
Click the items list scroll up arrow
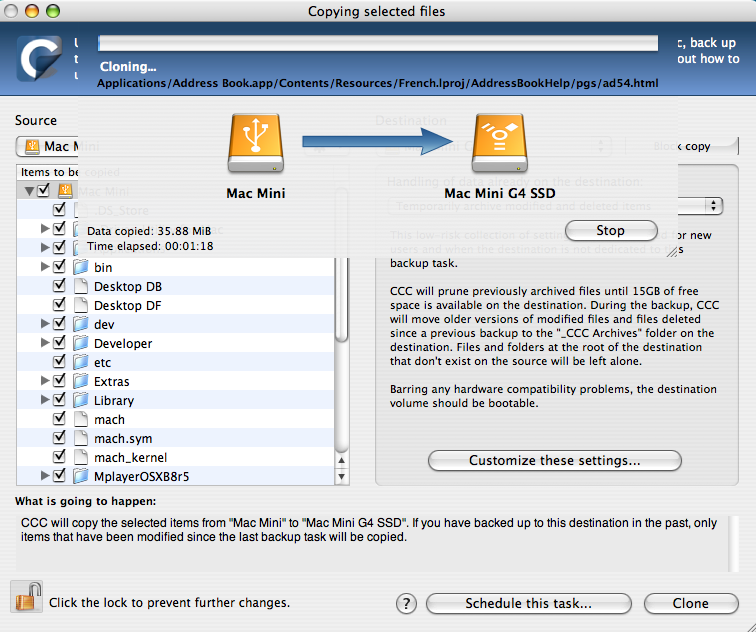click(341, 460)
